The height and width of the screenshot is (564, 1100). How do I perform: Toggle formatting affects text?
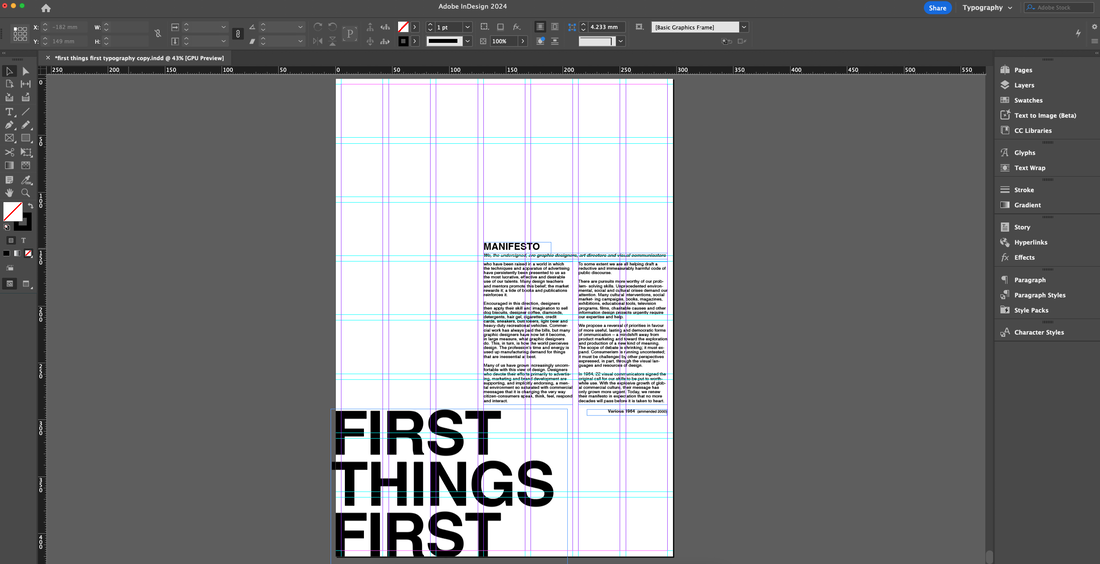(23, 240)
